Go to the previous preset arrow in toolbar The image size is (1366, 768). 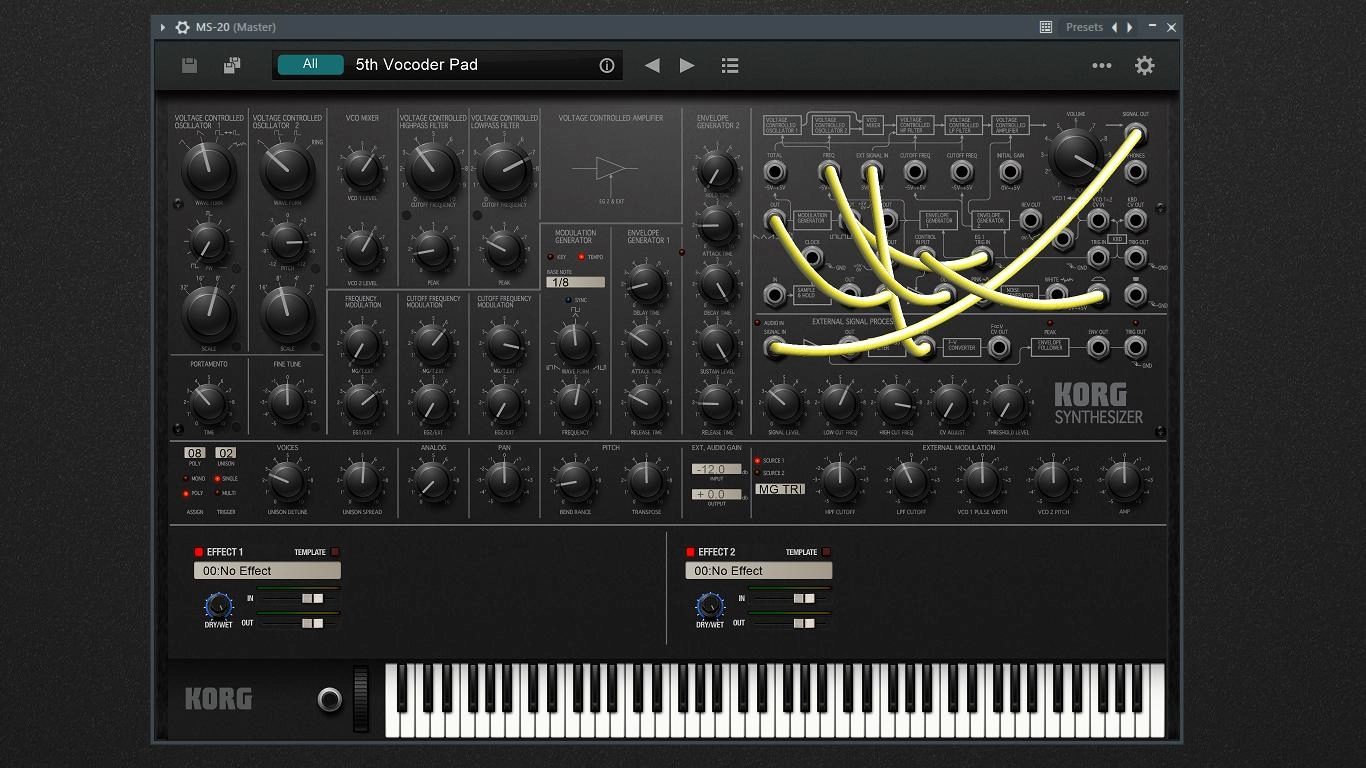(652, 65)
